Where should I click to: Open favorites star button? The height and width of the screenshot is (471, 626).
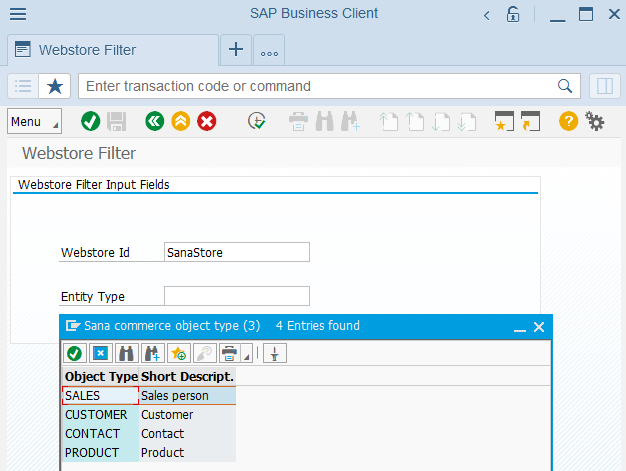coord(55,86)
